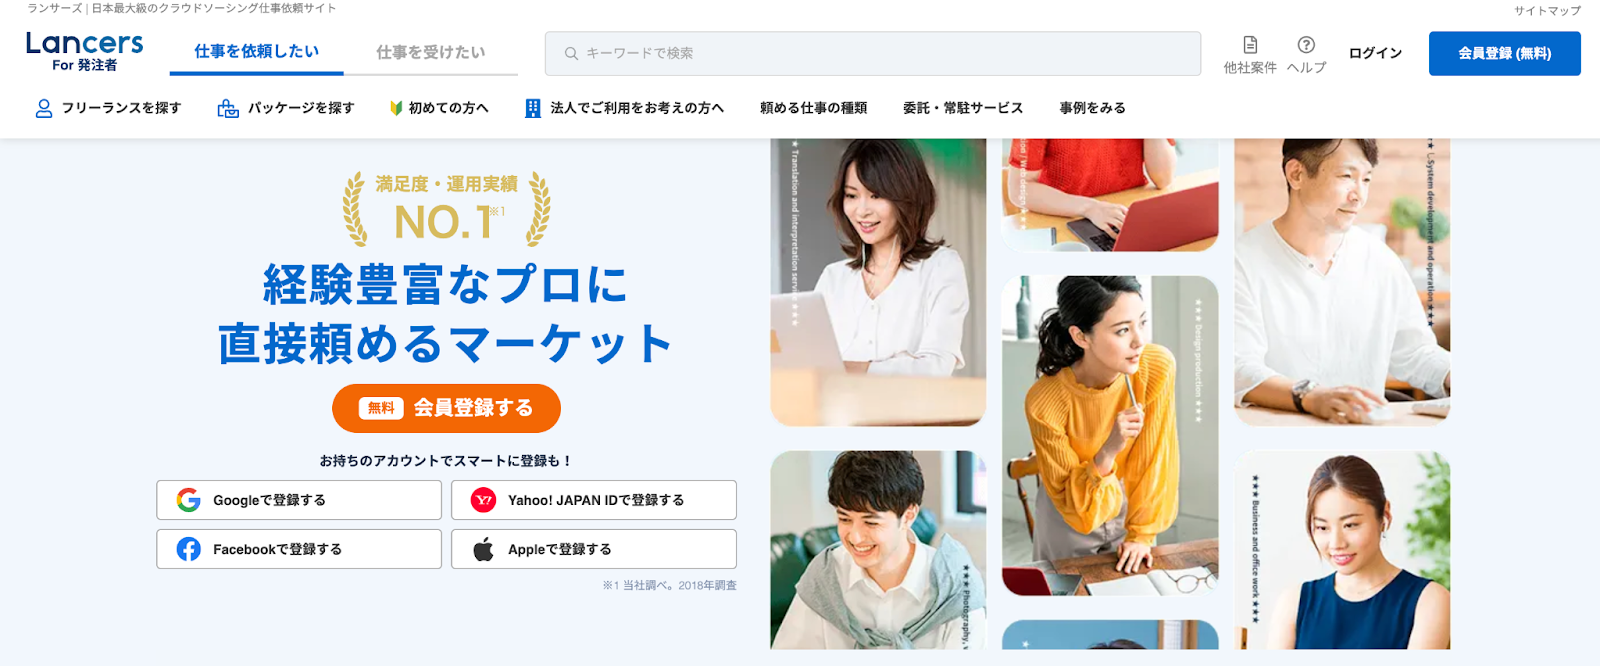Open the ログイン link
This screenshot has width=1600, height=666.
(x=1375, y=54)
